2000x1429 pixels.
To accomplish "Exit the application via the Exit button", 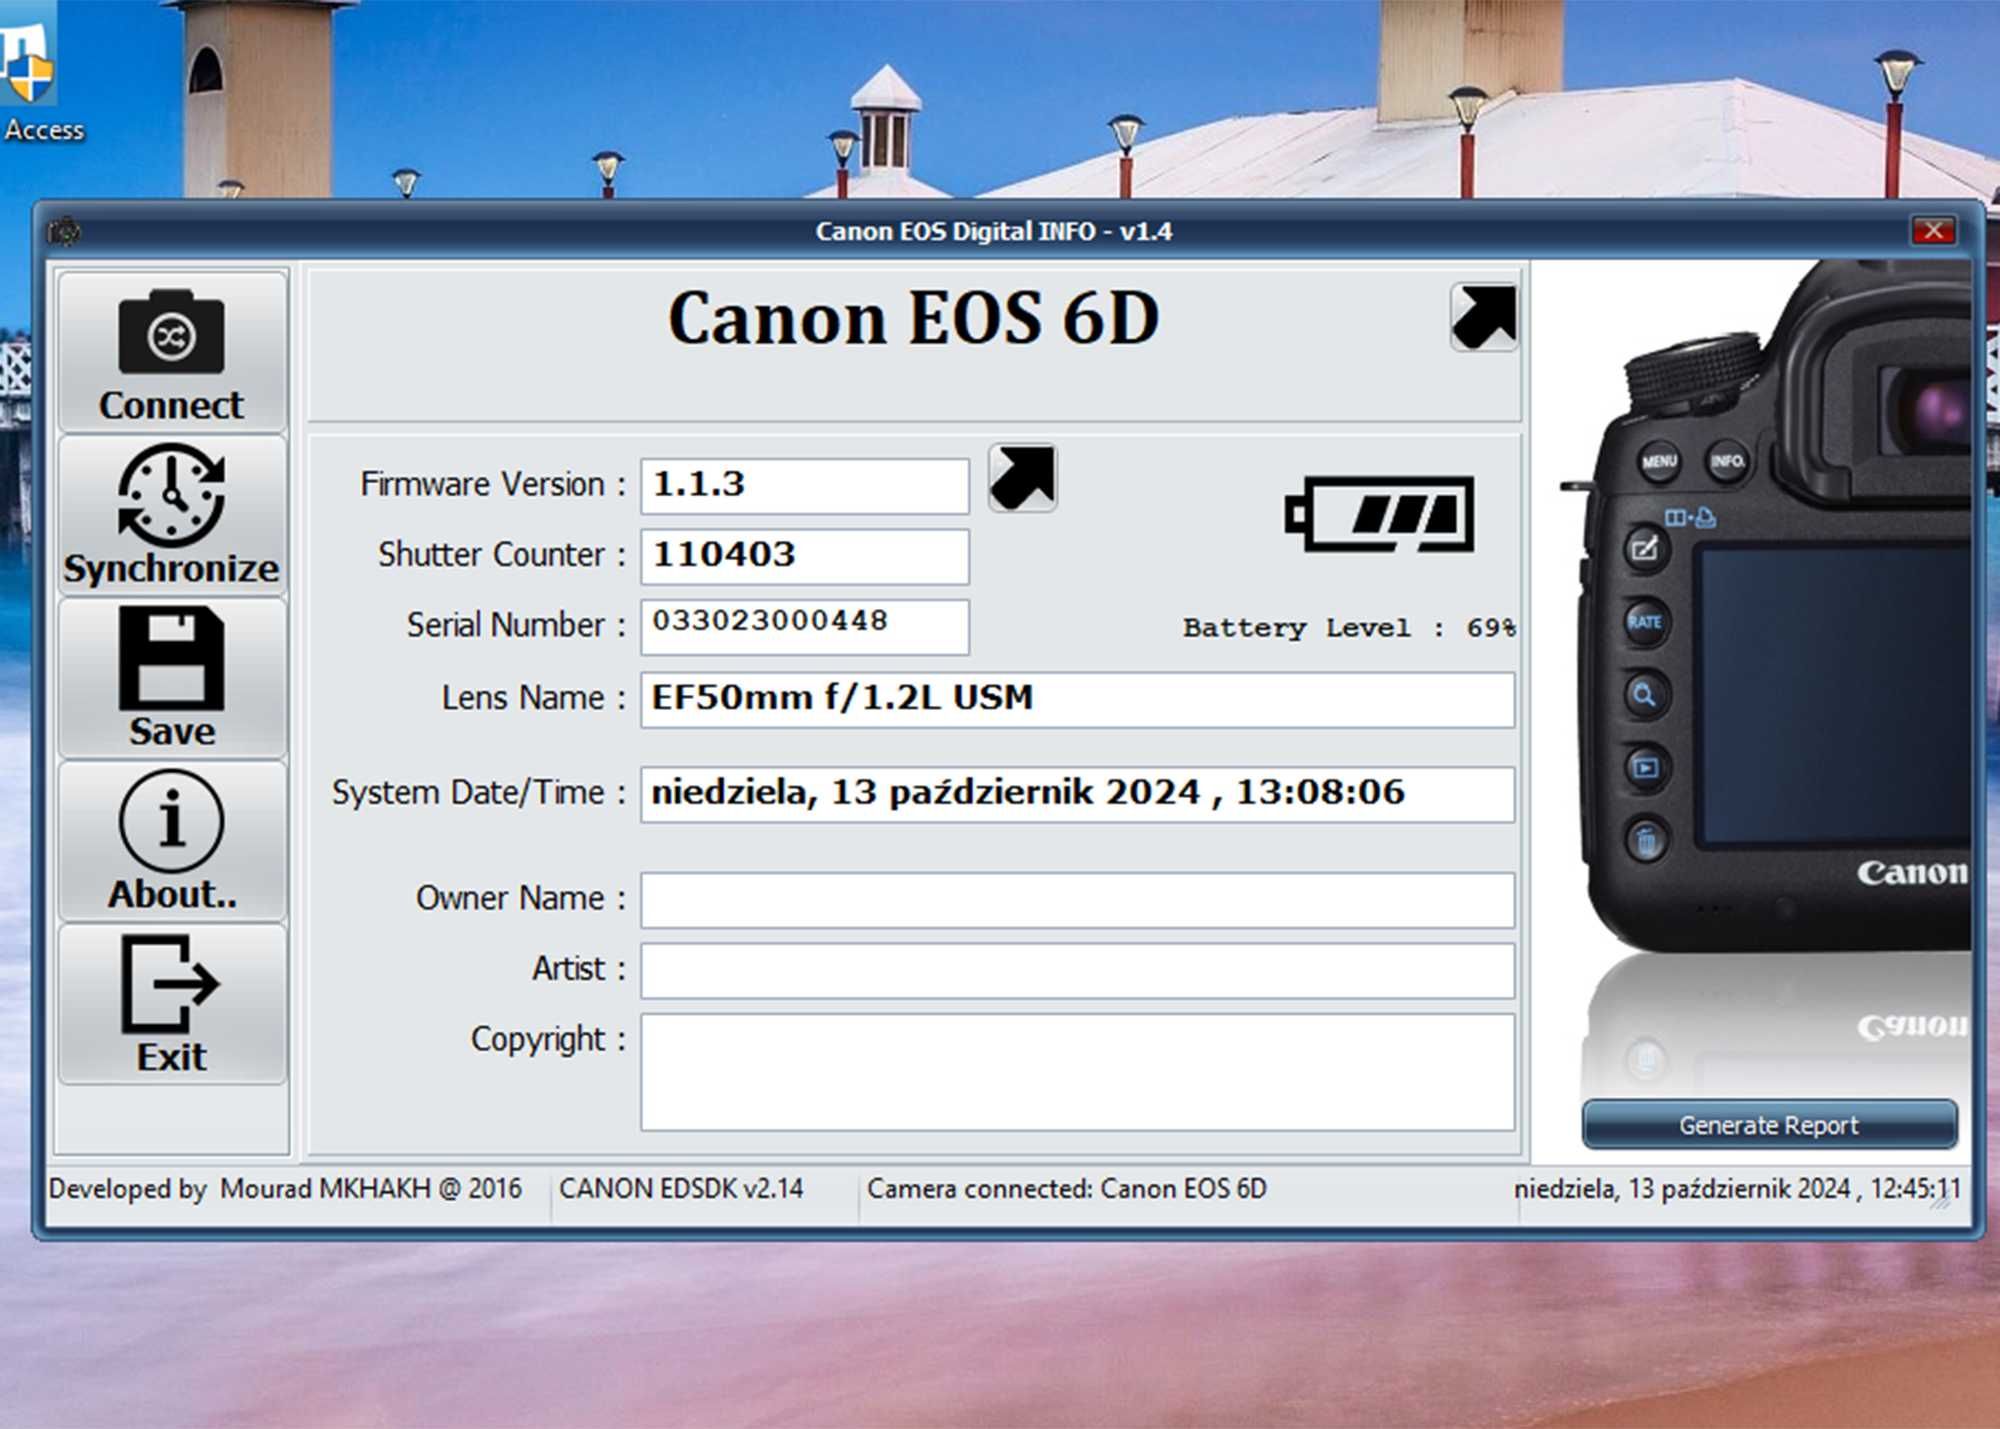I will coord(172,1004).
